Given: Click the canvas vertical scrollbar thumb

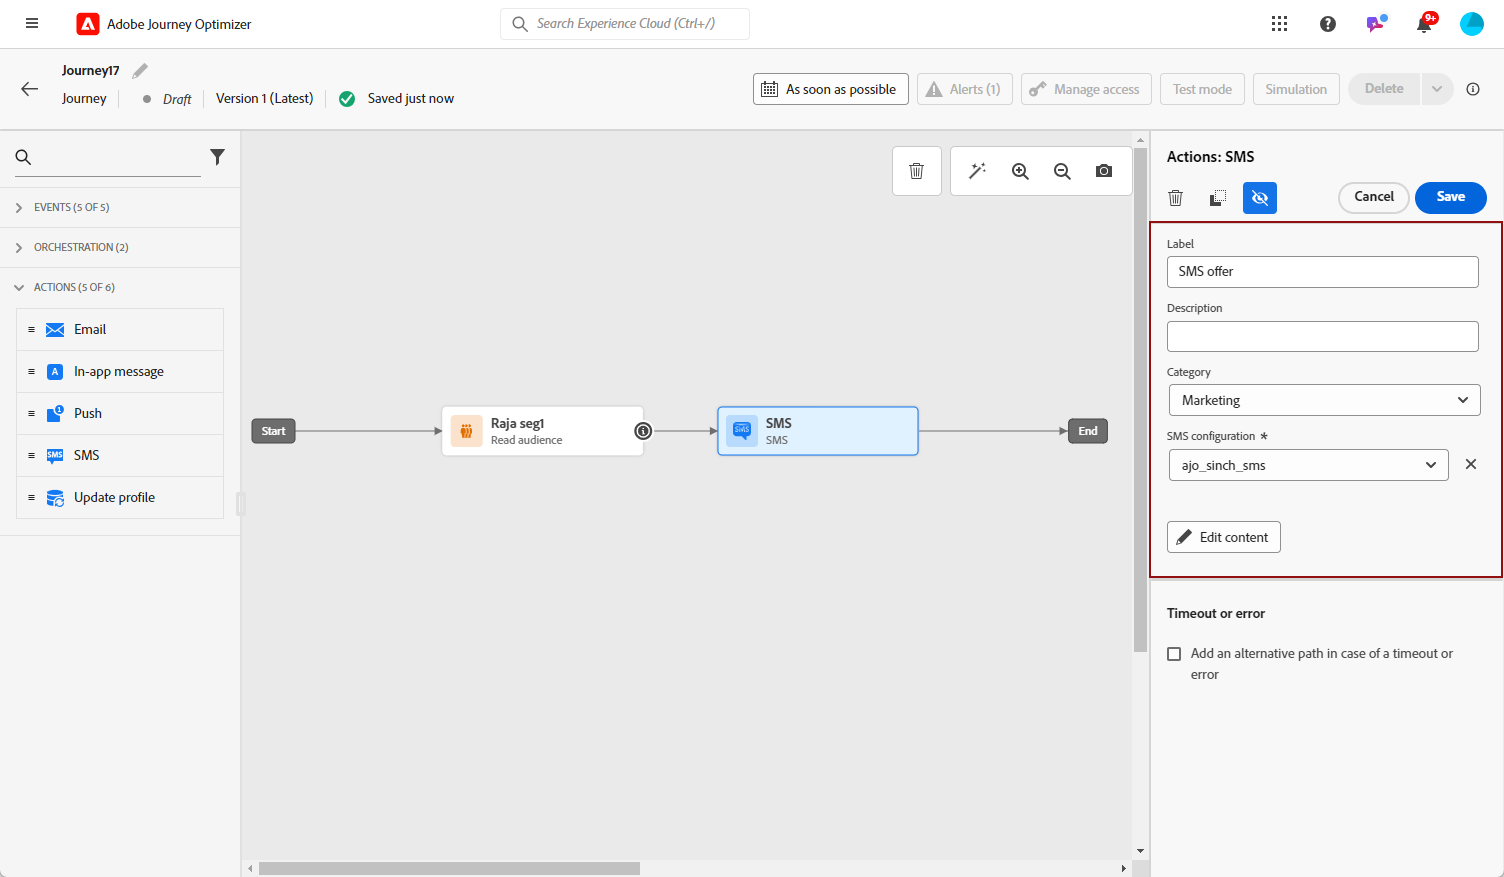Looking at the screenshot, I should (x=1140, y=400).
